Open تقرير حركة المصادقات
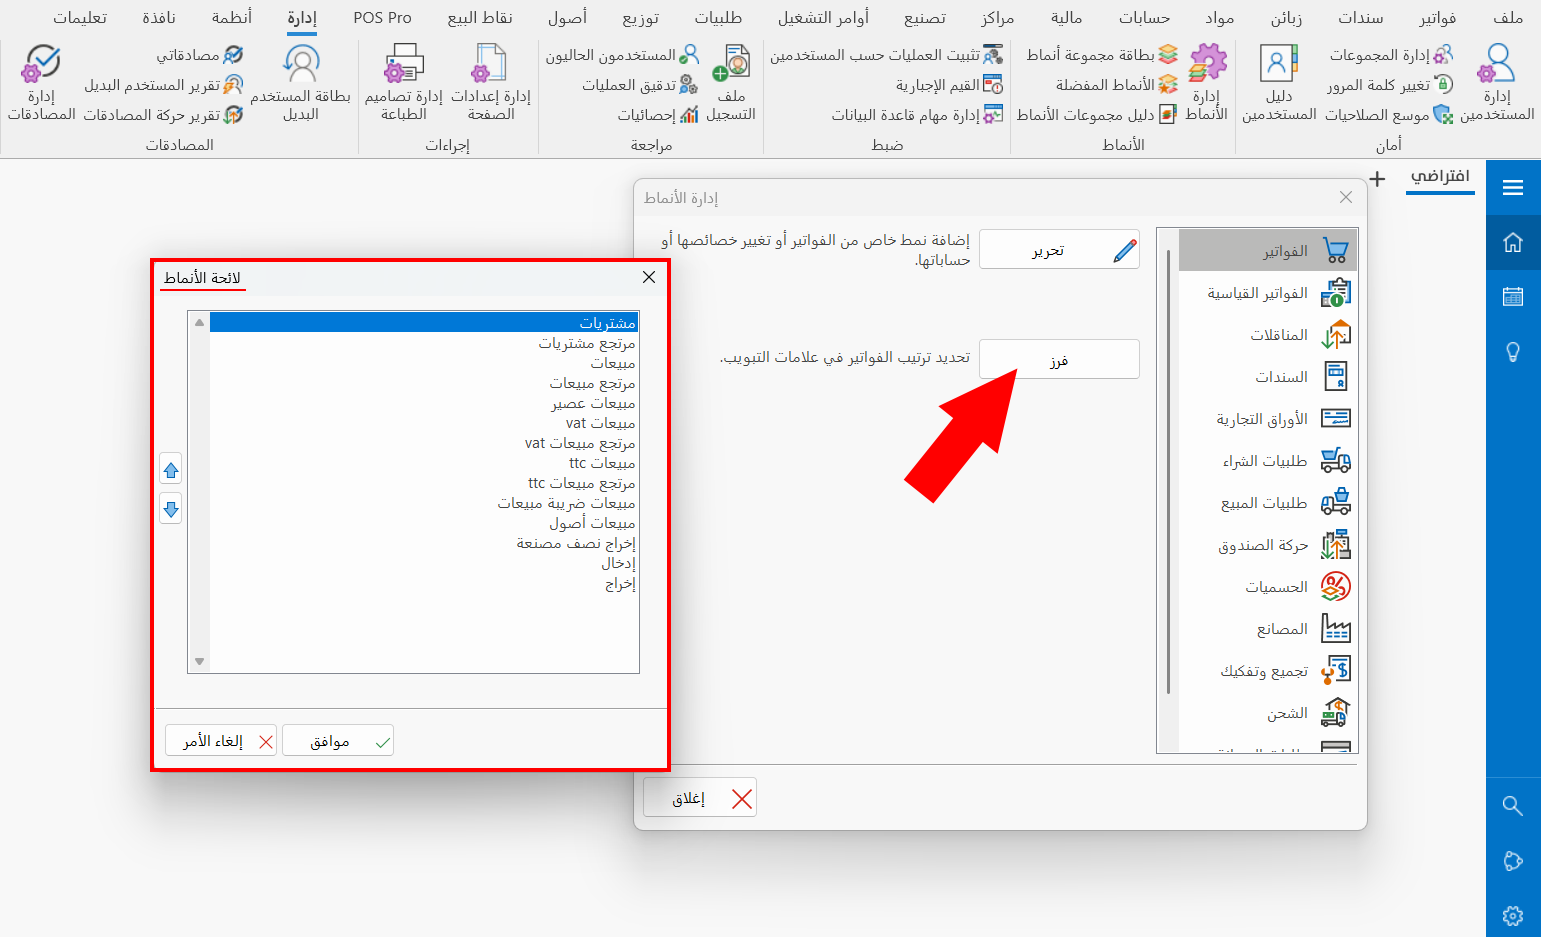 pyautogui.click(x=163, y=115)
